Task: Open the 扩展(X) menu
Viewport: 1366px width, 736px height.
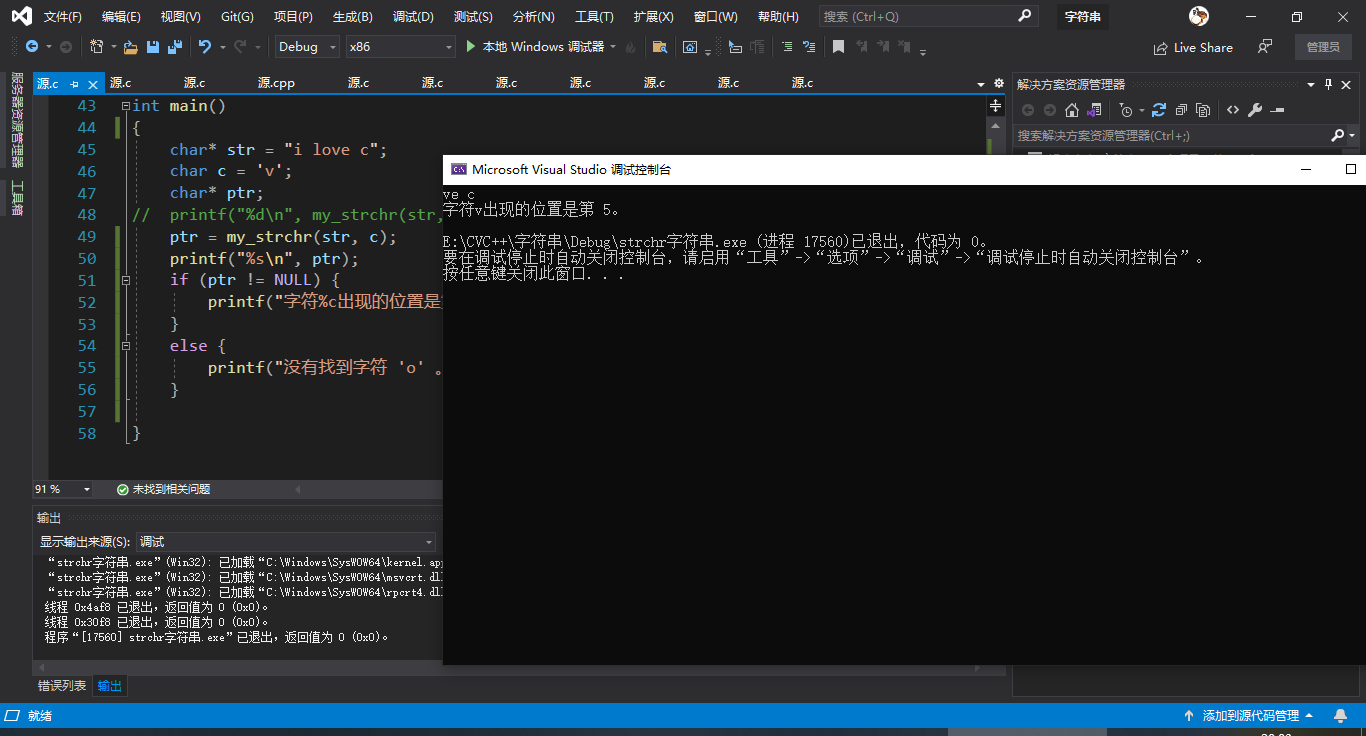Action: click(653, 17)
